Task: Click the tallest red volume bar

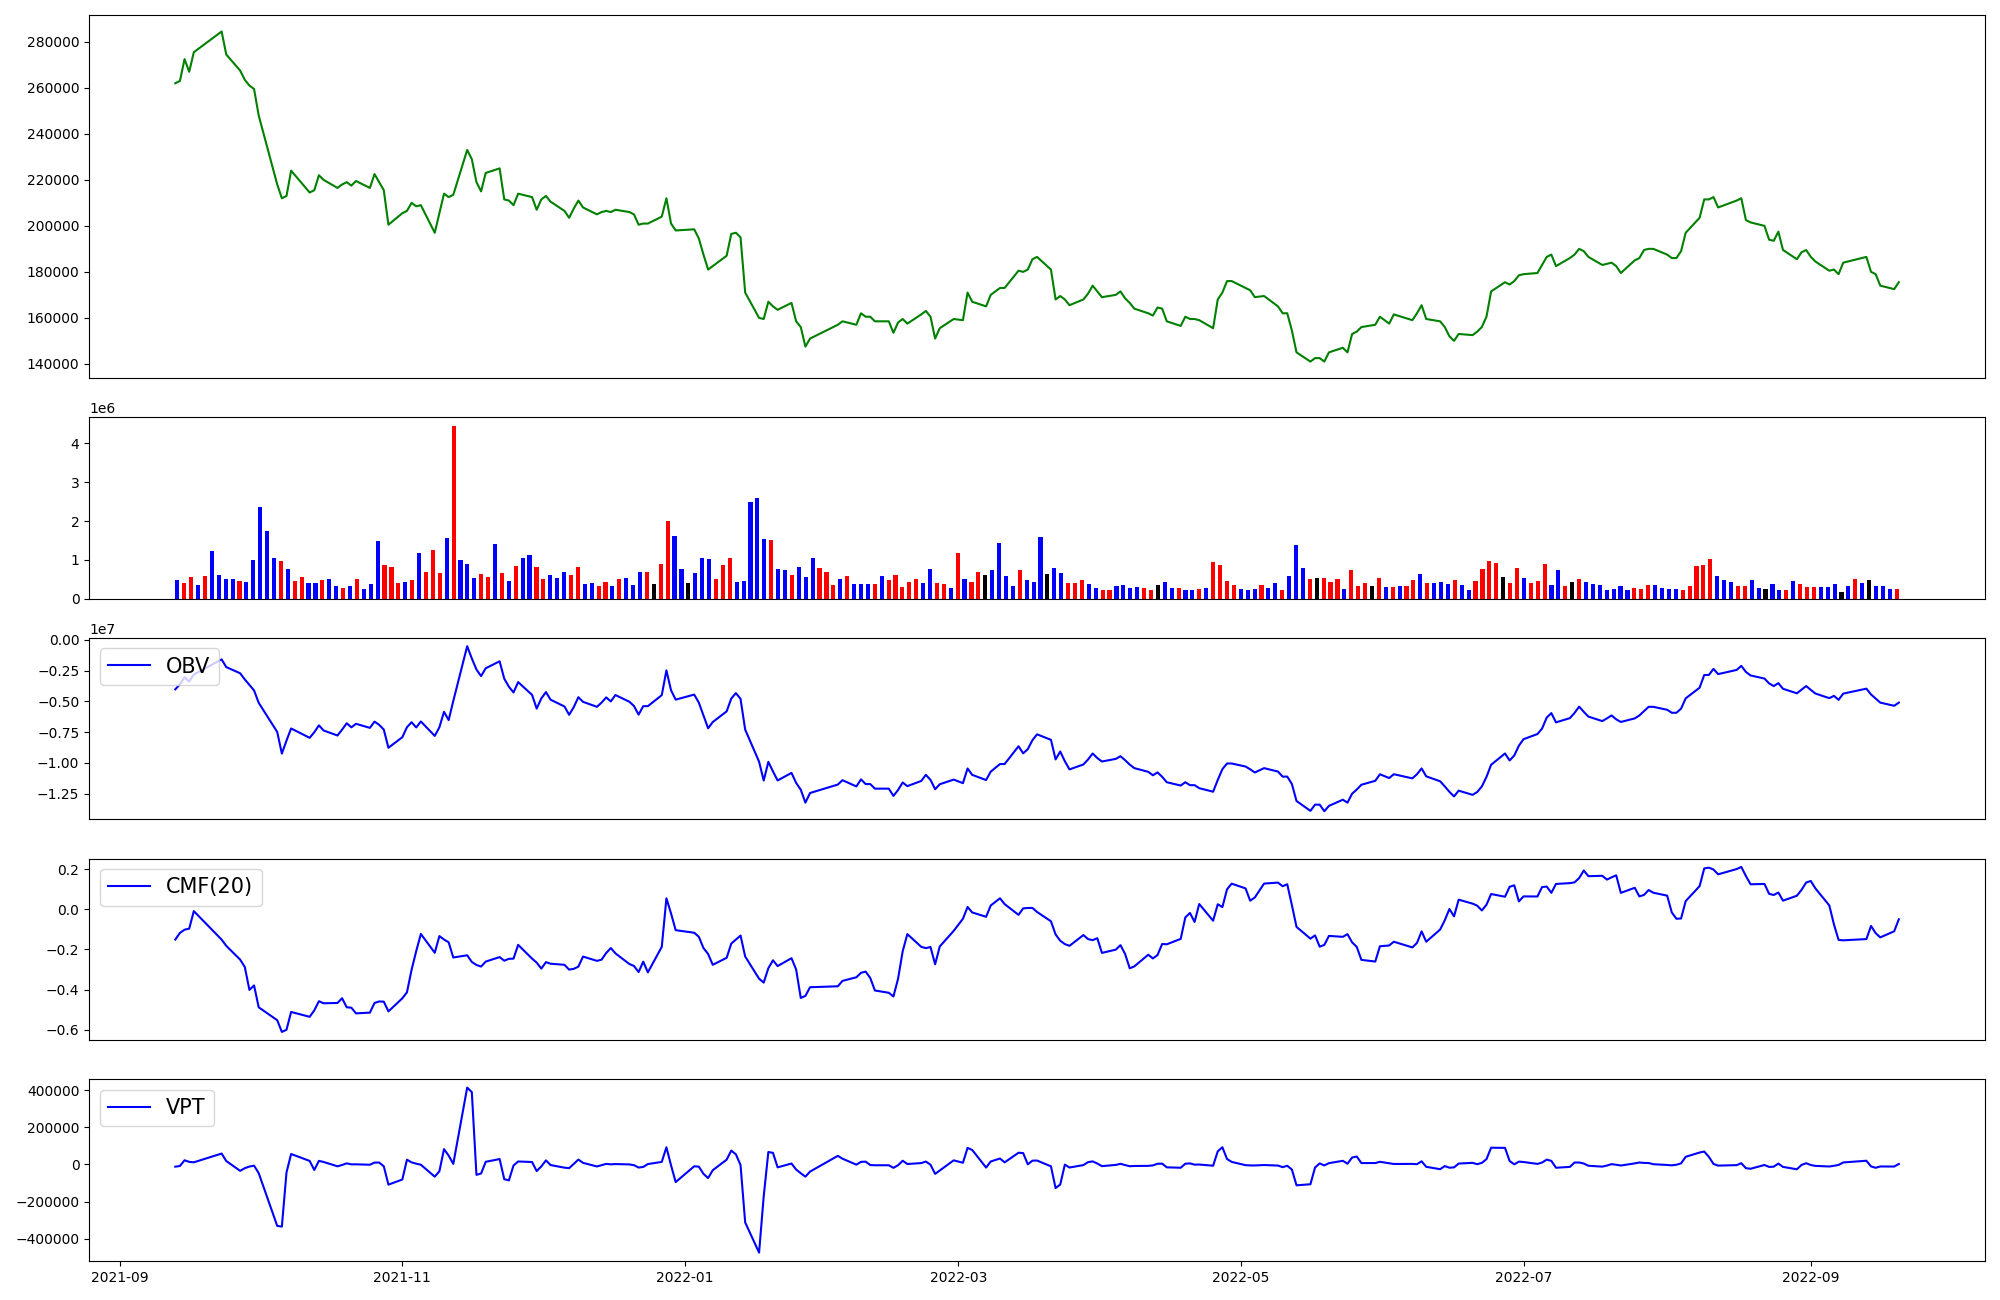Action: pyautogui.click(x=454, y=512)
